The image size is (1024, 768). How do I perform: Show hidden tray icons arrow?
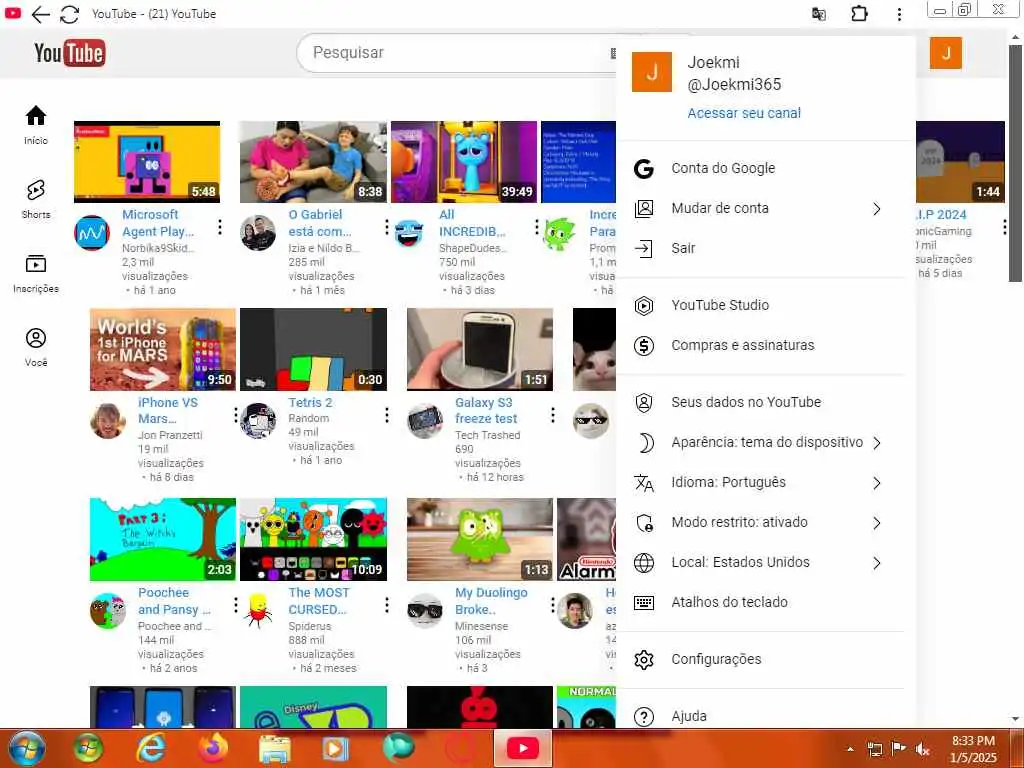850,749
